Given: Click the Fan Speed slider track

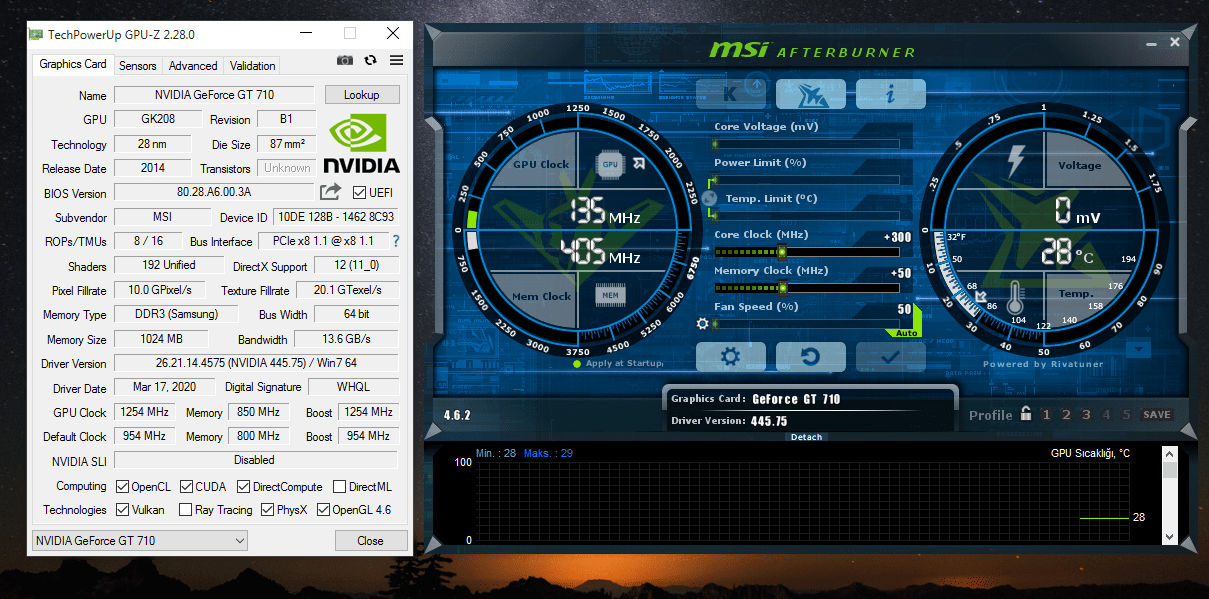Looking at the screenshot, I should 806,324.
